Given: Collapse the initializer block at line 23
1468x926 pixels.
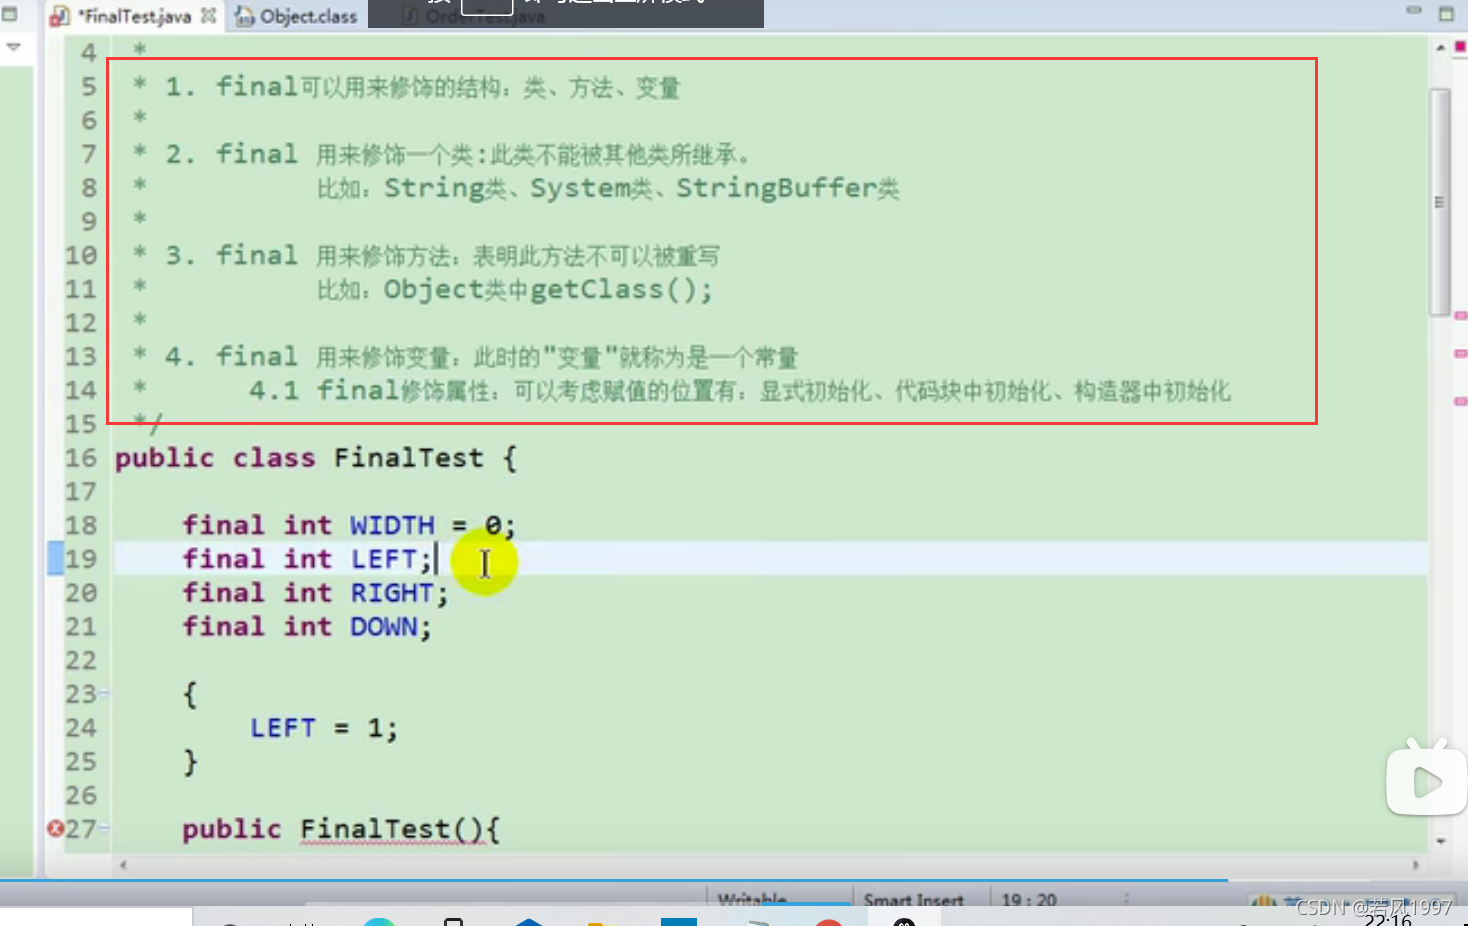Looking at the screenshot, I should (x=105, y=693).
